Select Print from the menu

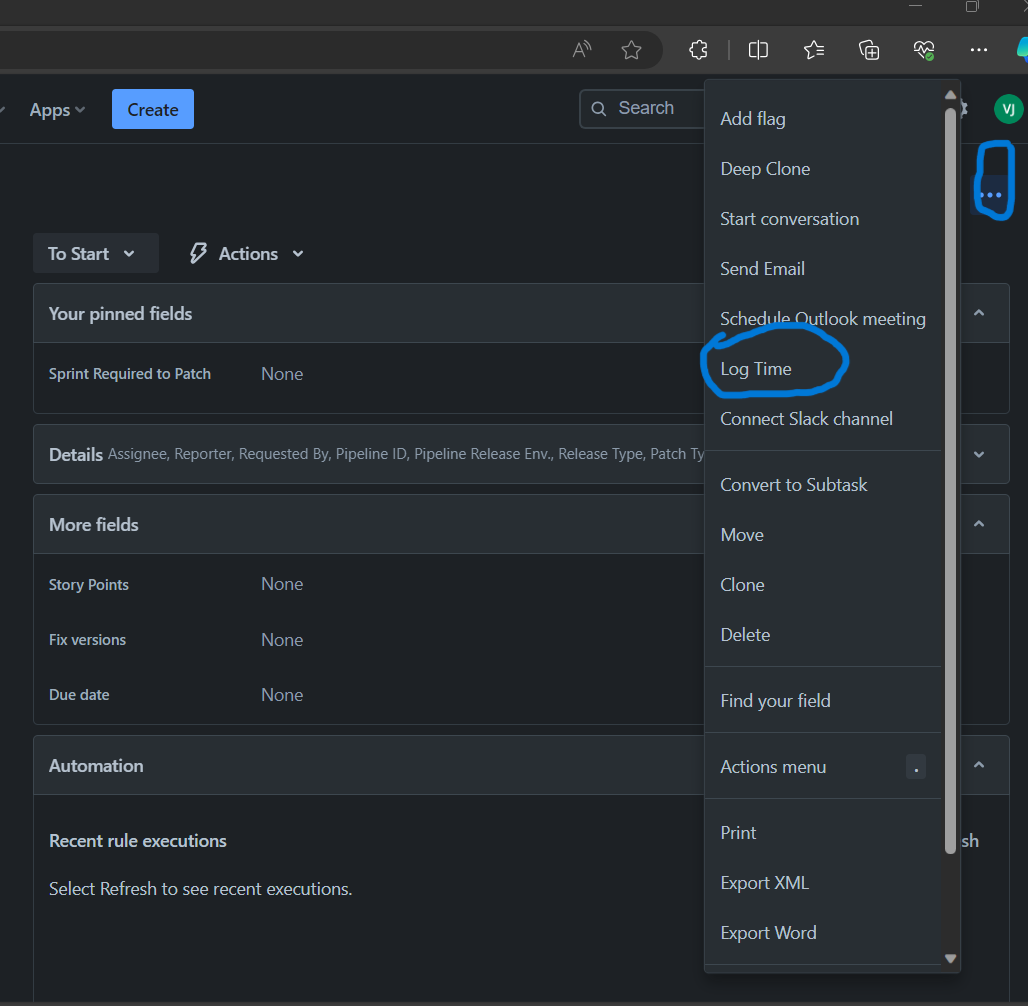pos(823,833)
